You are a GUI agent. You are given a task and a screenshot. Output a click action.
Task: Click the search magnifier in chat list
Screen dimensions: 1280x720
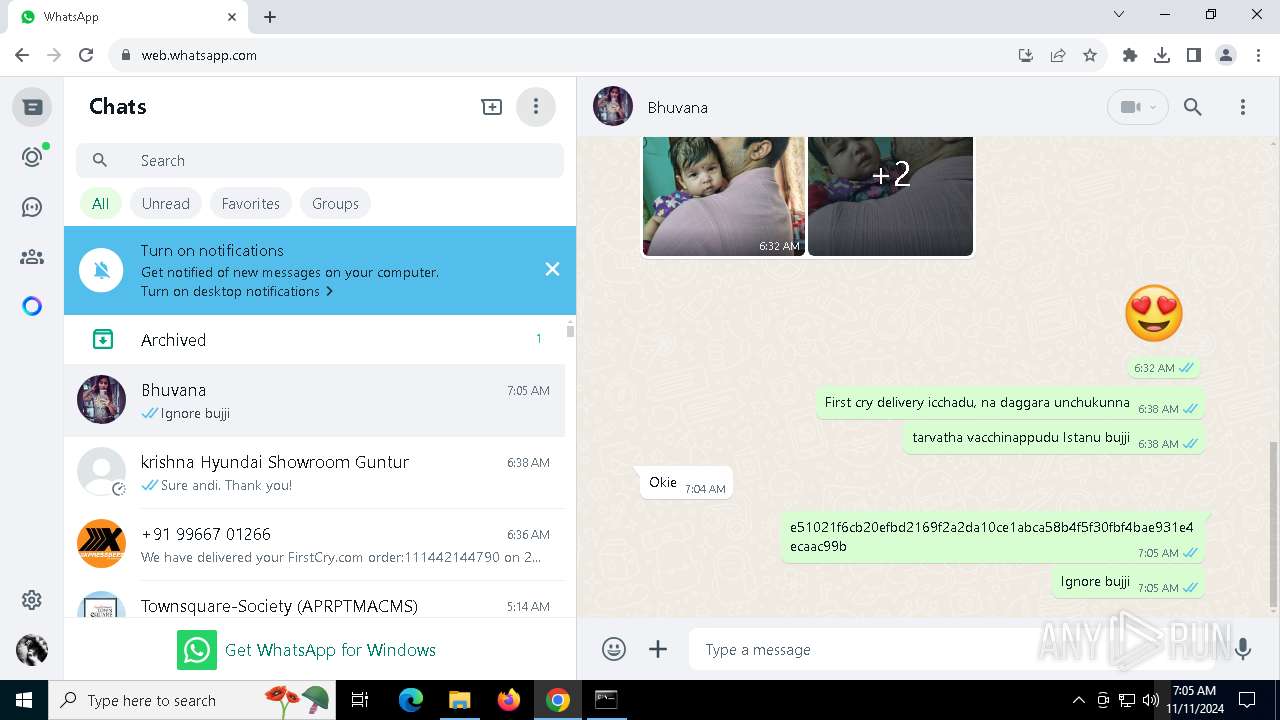tap(100, 160)
